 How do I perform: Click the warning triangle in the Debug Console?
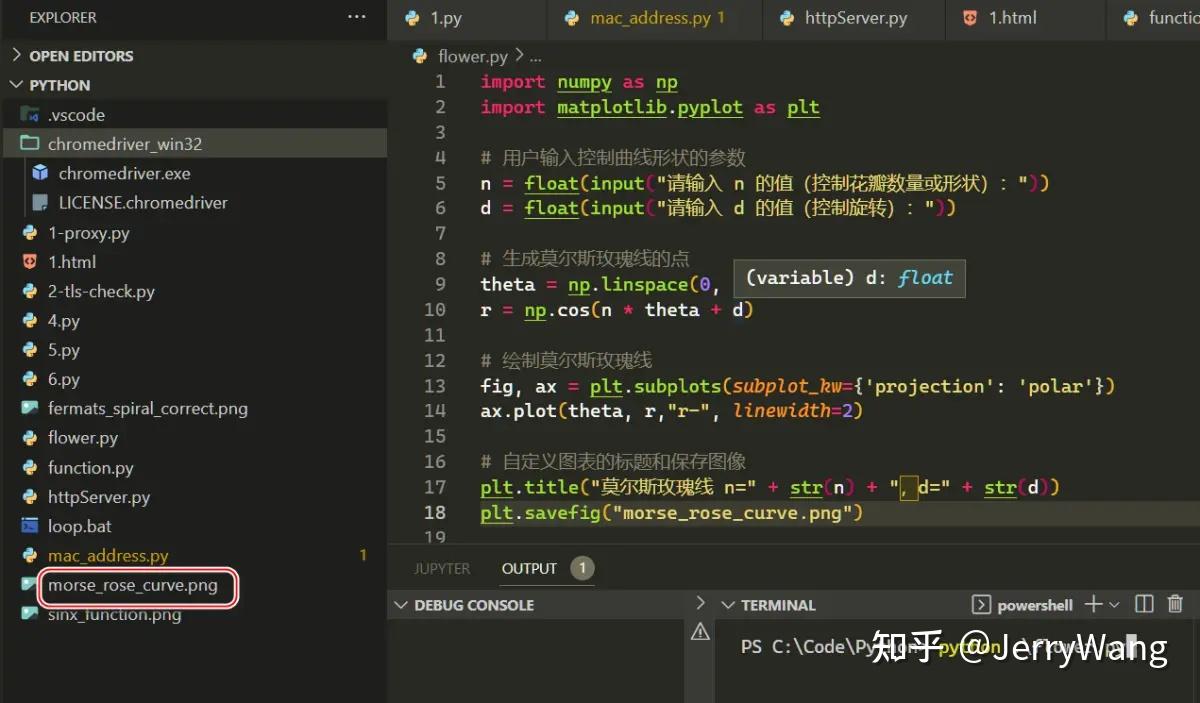[700, 631]
